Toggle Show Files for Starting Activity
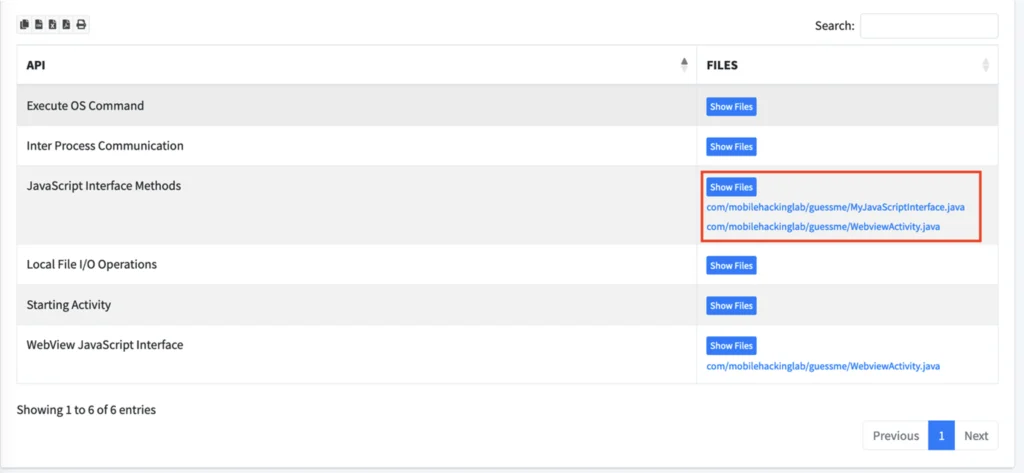Image resolution: width=1024 pixels, height=473 pixels. [x=731, y=306]
